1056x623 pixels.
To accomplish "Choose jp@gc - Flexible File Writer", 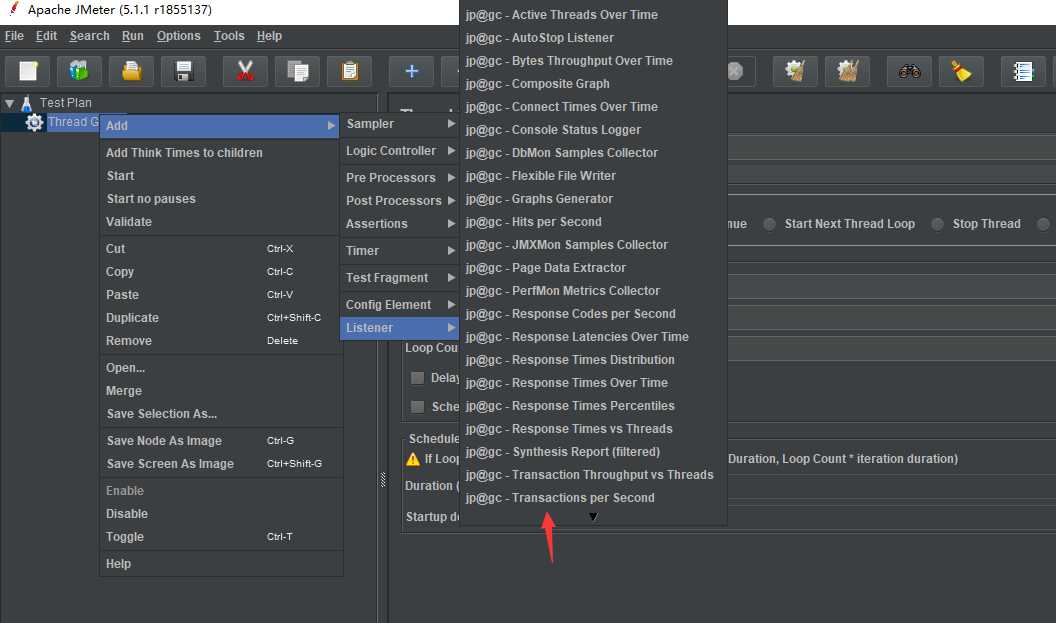I will [593, 176].
